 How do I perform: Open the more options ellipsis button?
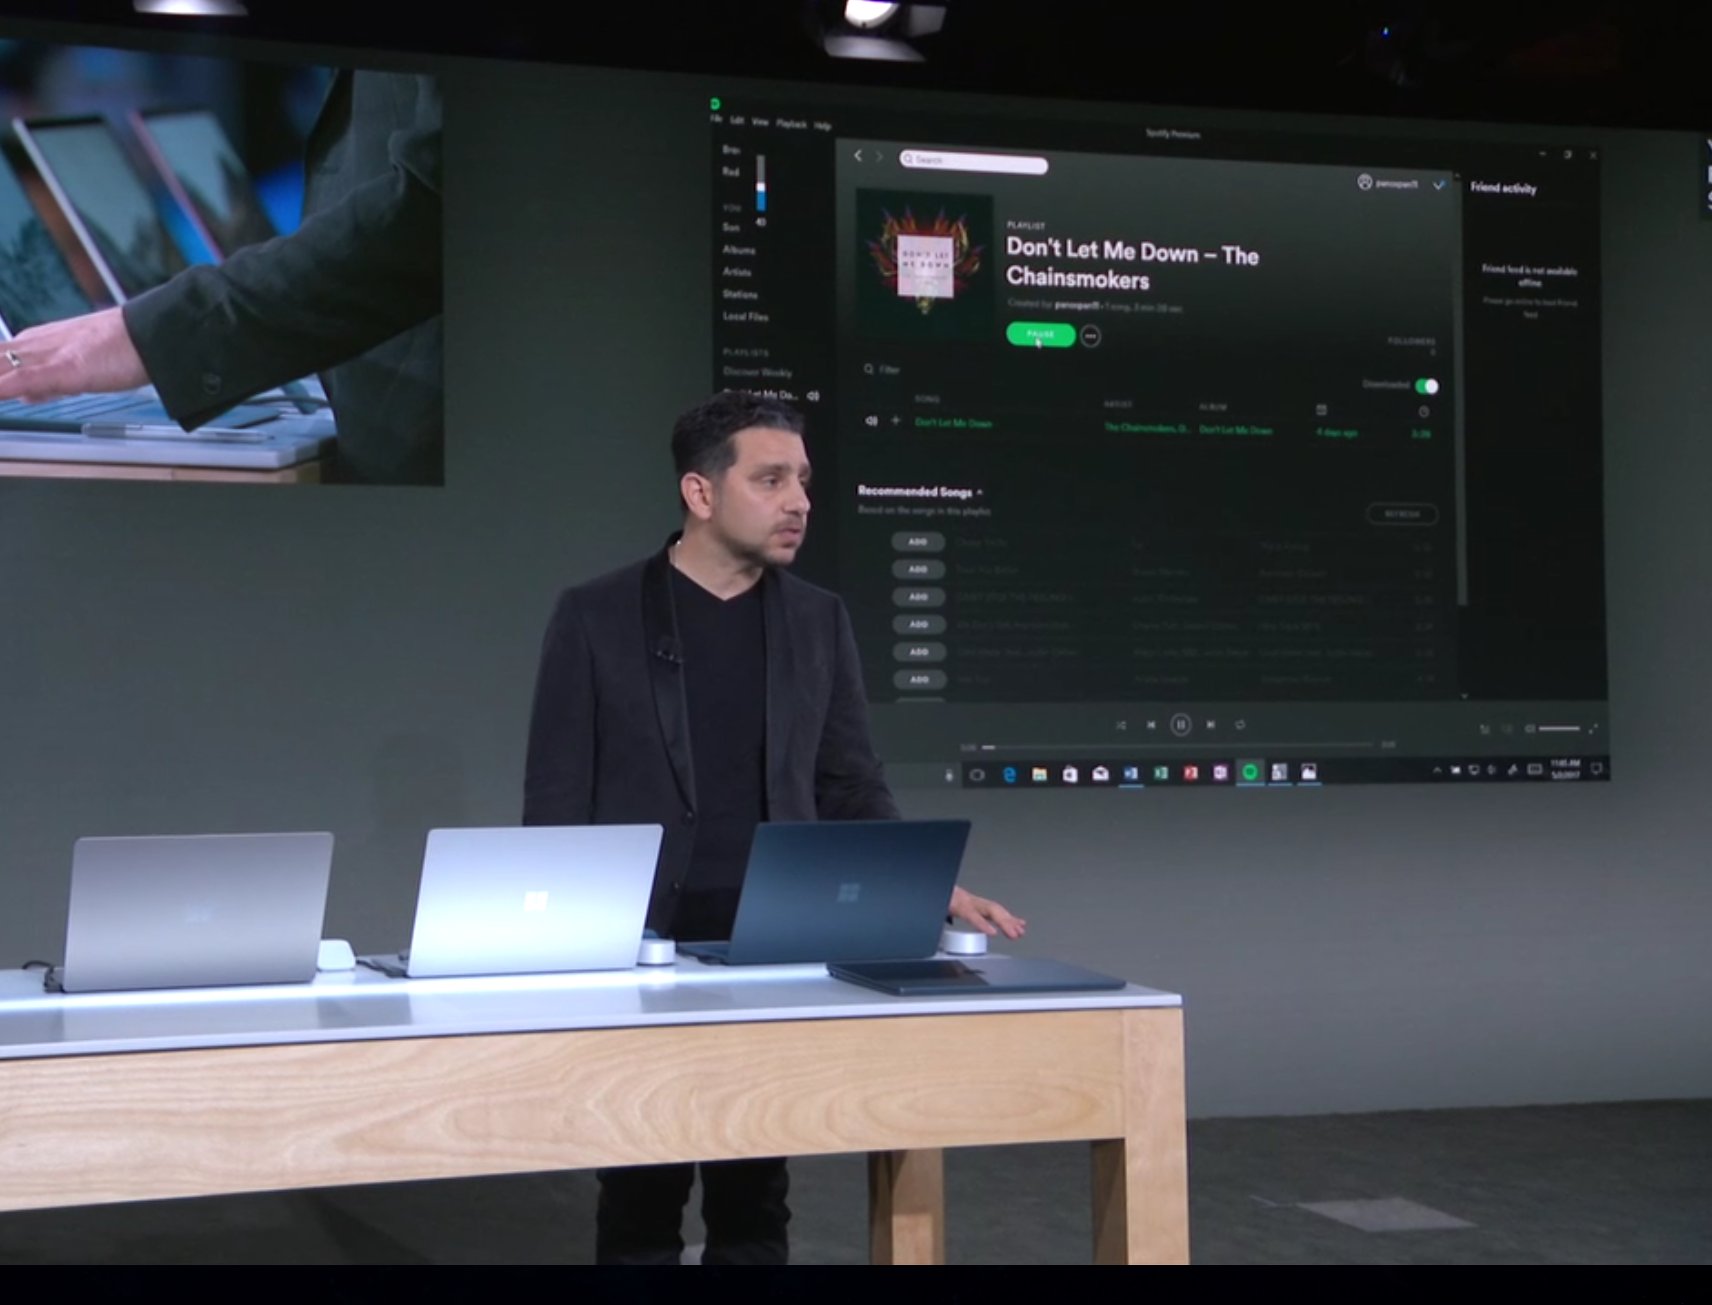pos(1090,337)
